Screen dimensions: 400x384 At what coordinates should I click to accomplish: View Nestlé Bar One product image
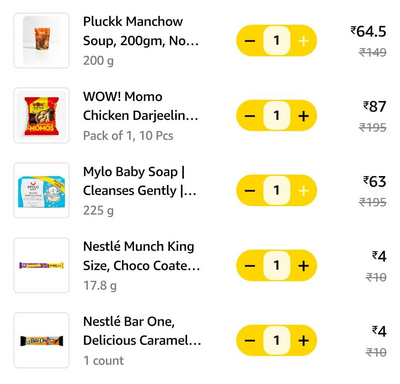(41, 340)
